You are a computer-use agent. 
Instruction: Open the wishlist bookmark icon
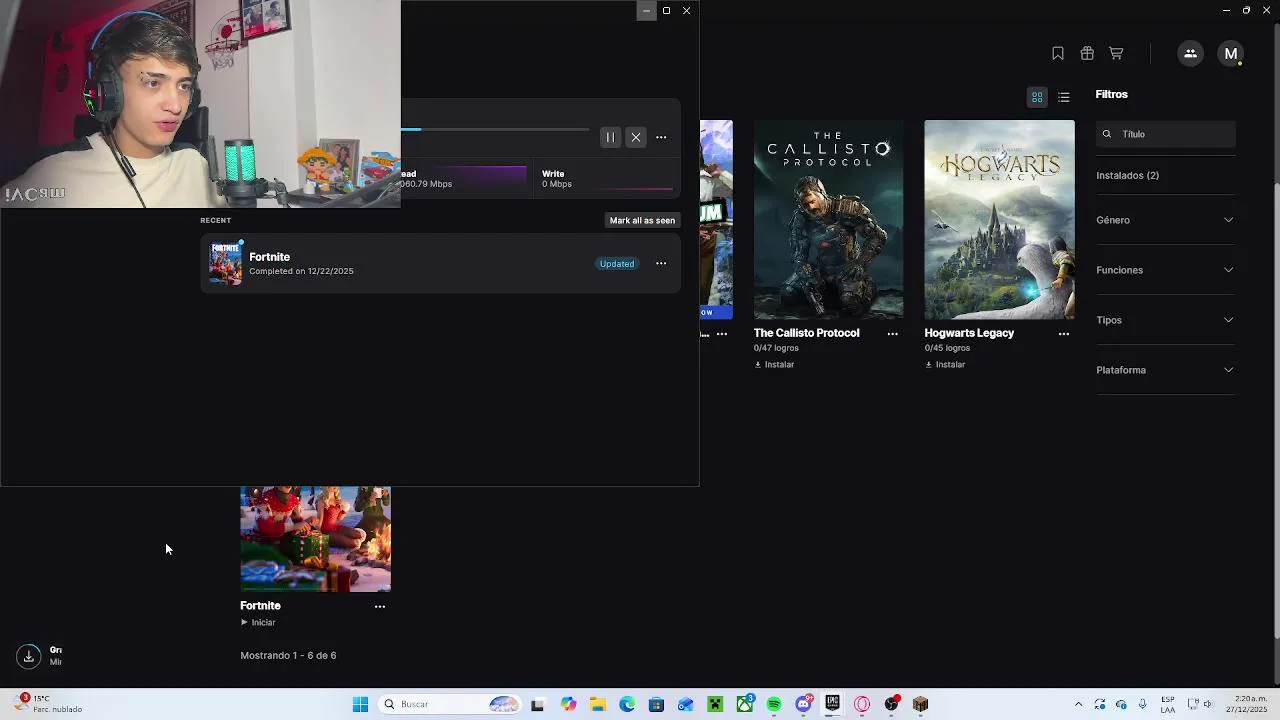pyautogui.click(x=1058, y=53)
